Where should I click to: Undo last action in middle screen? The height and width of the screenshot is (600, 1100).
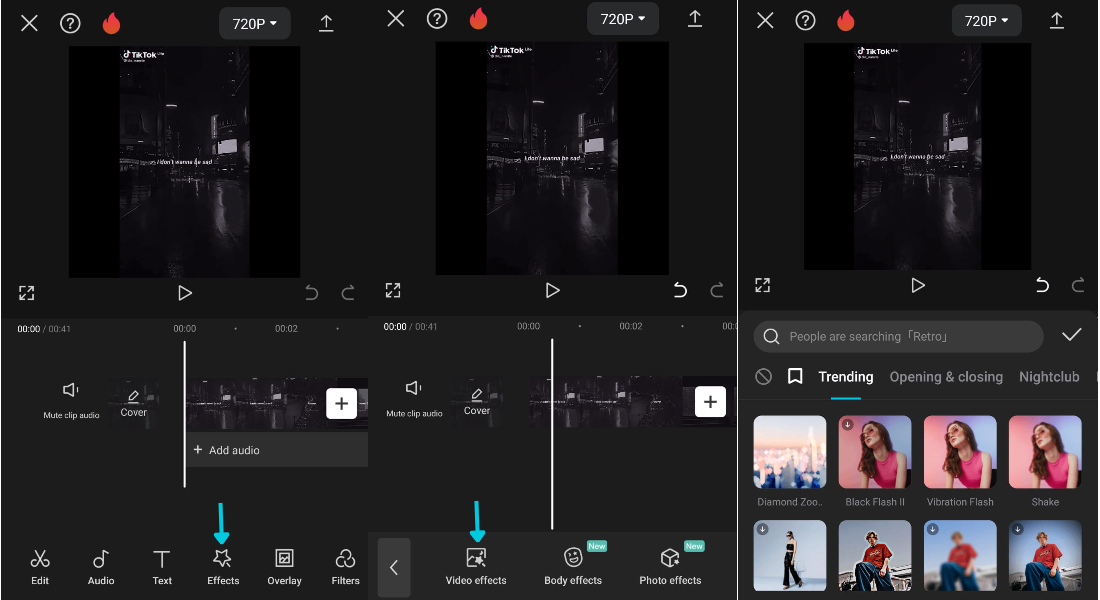pyautogui.click(x=680, y=290)
